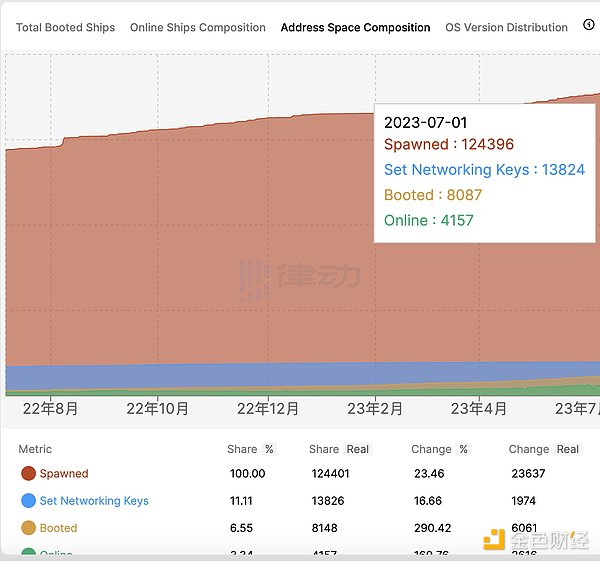Select the Address Space Composition tab

click(355, 27)
